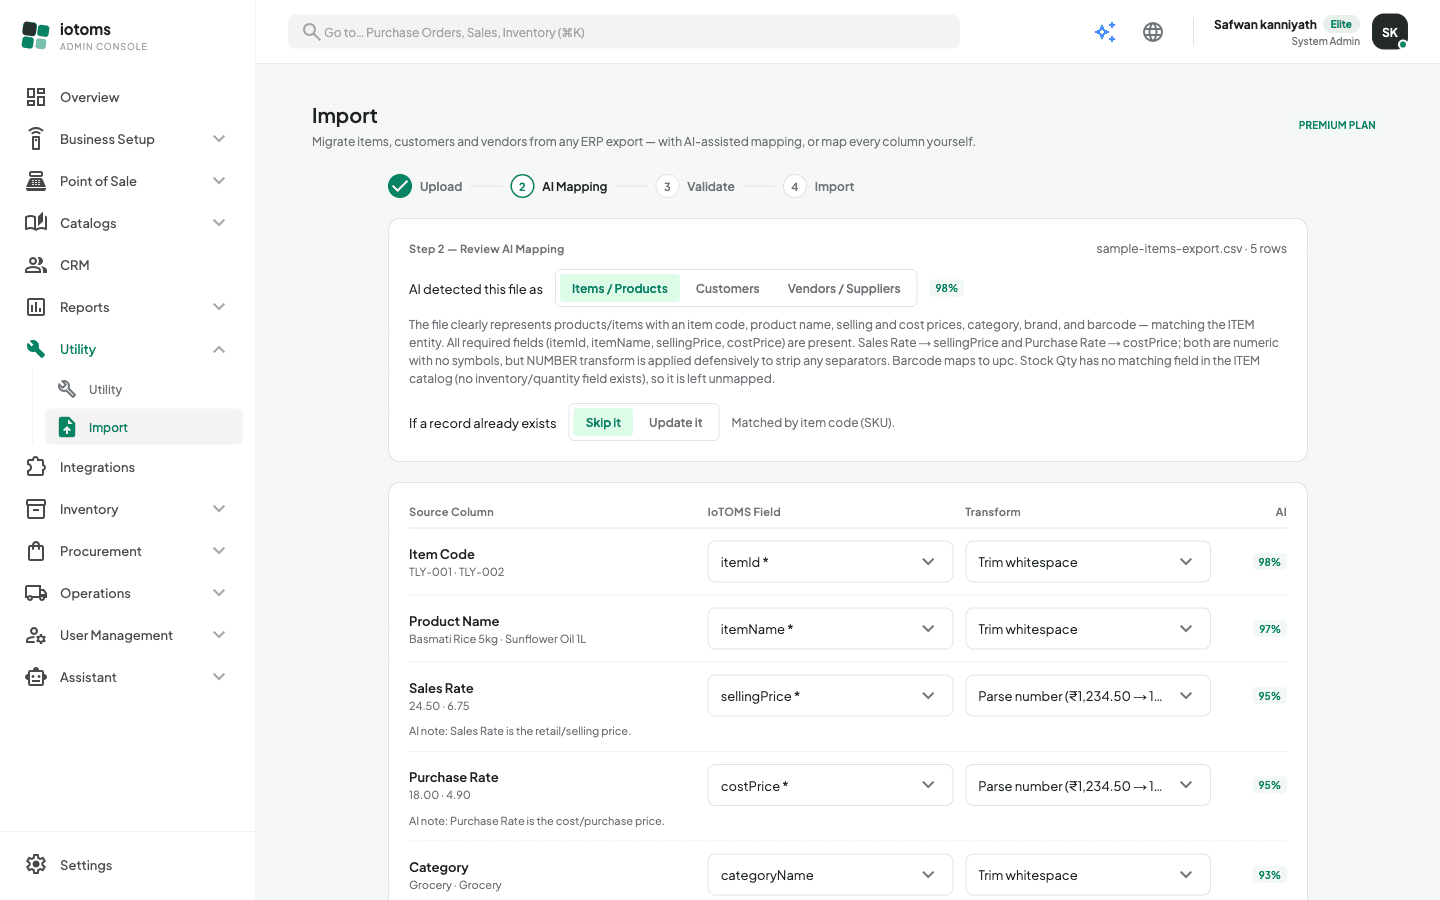
Task: Click the Utility wrench icon in submenu
Action: pos(67,389)
